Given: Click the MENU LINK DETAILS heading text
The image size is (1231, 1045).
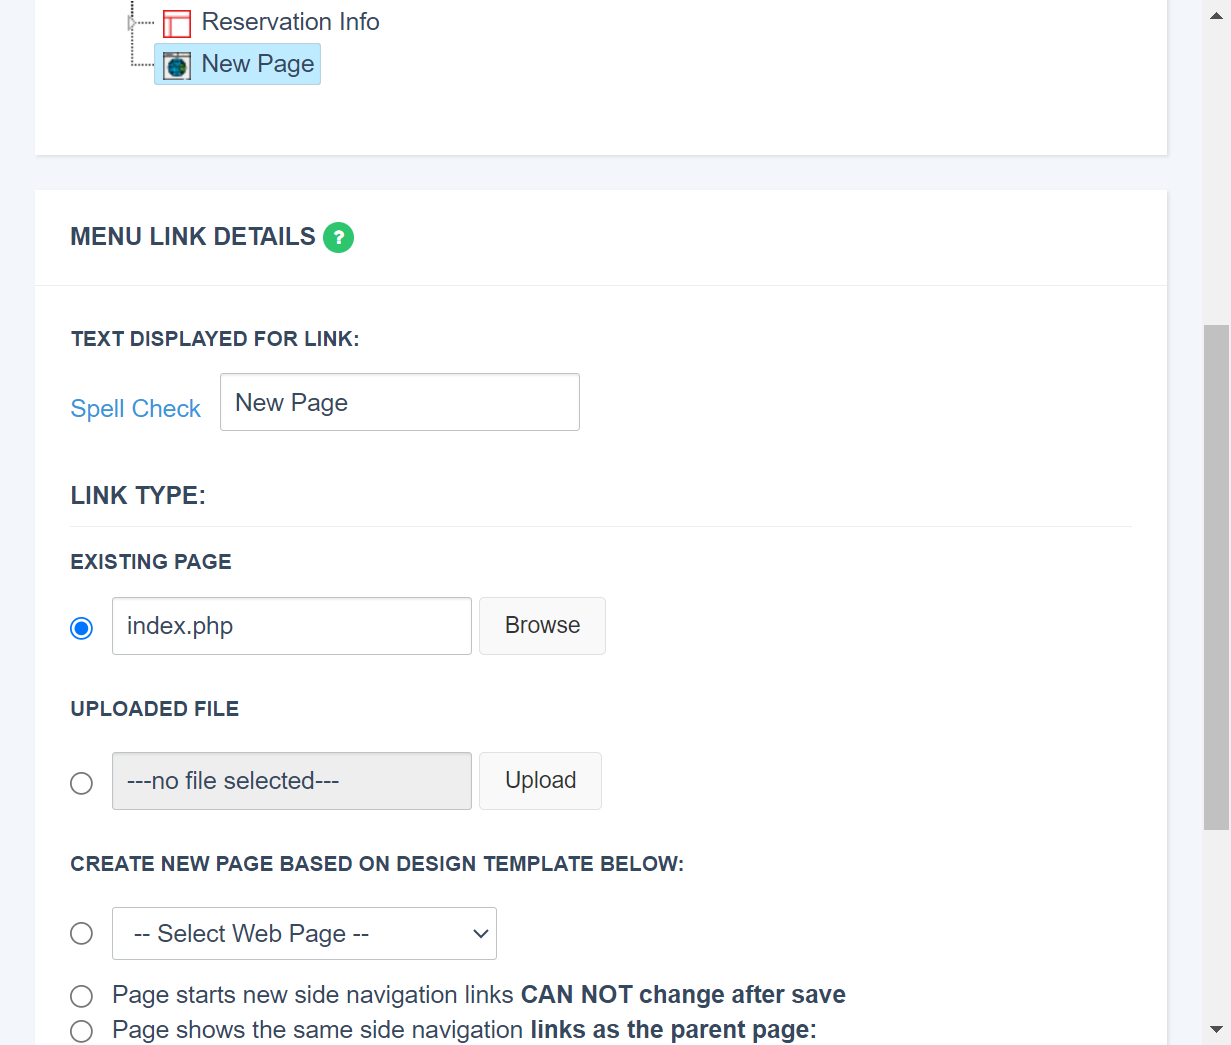Looking at the screenshot, I should (193, 237).
